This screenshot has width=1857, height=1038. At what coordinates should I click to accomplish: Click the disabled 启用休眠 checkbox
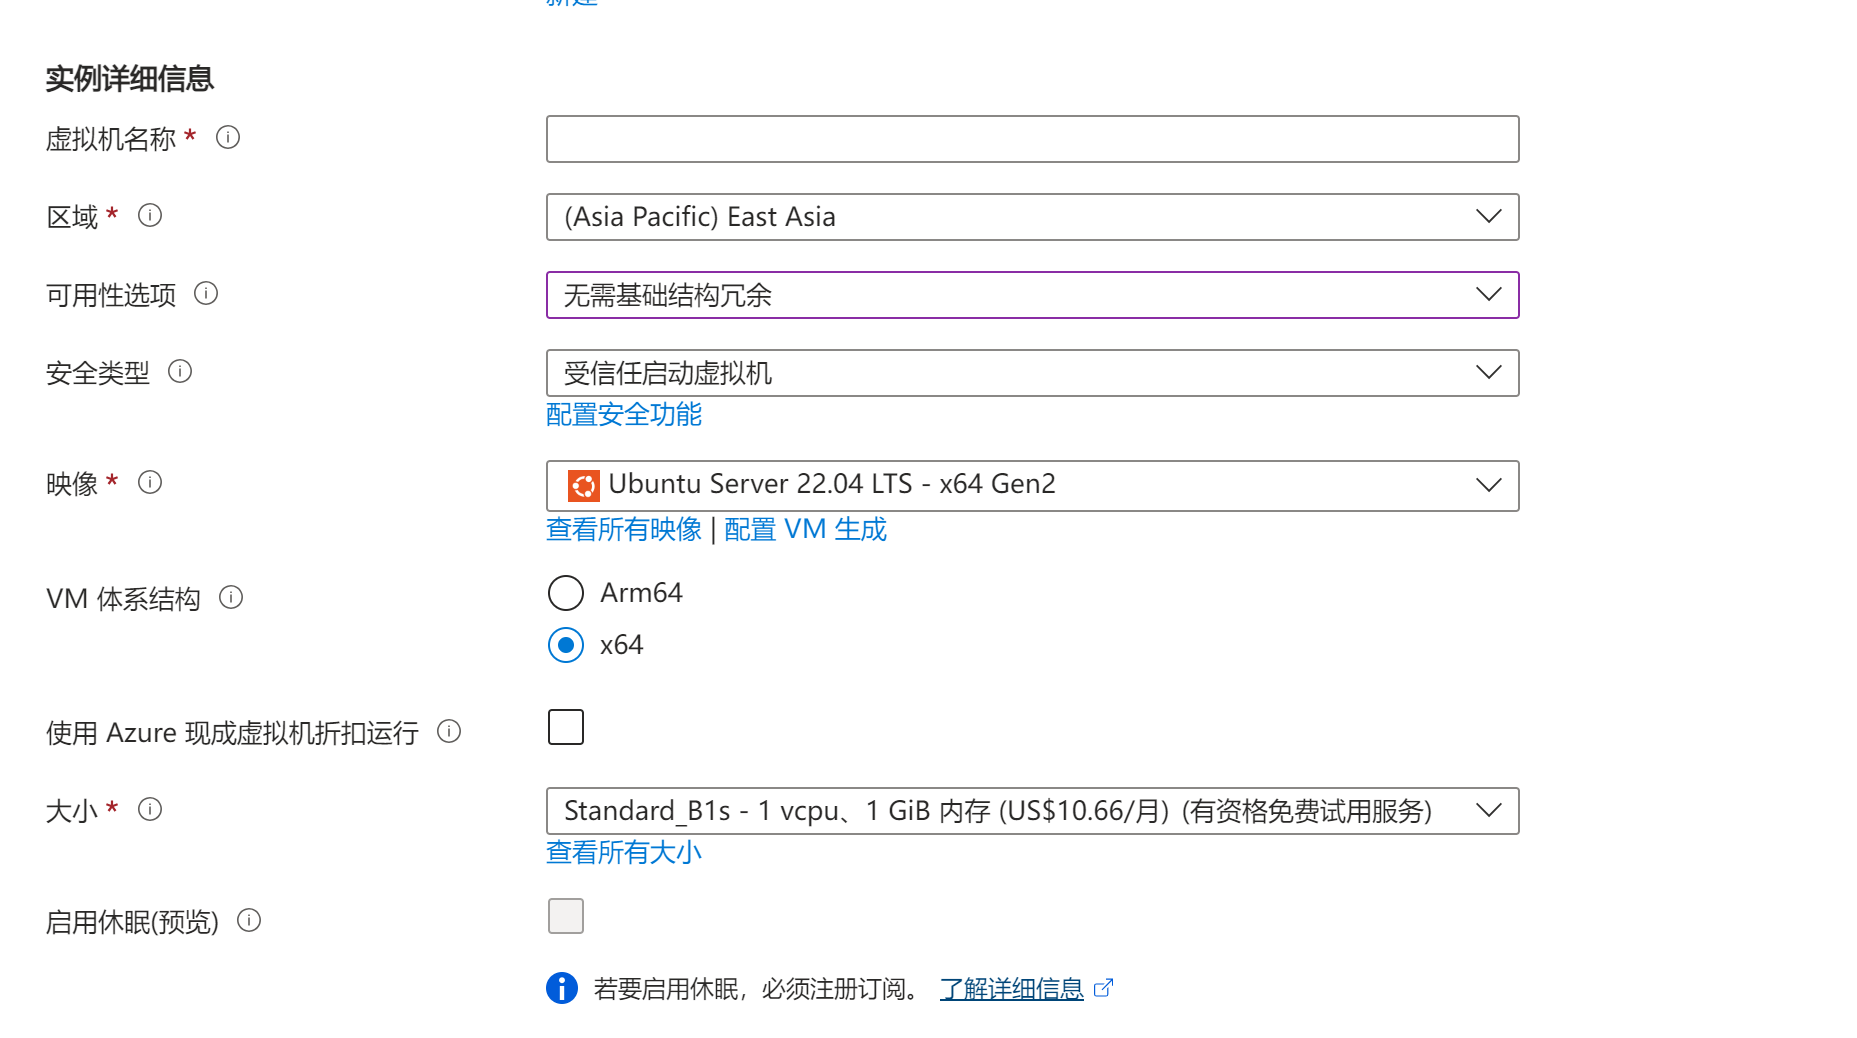pos(566,916)
